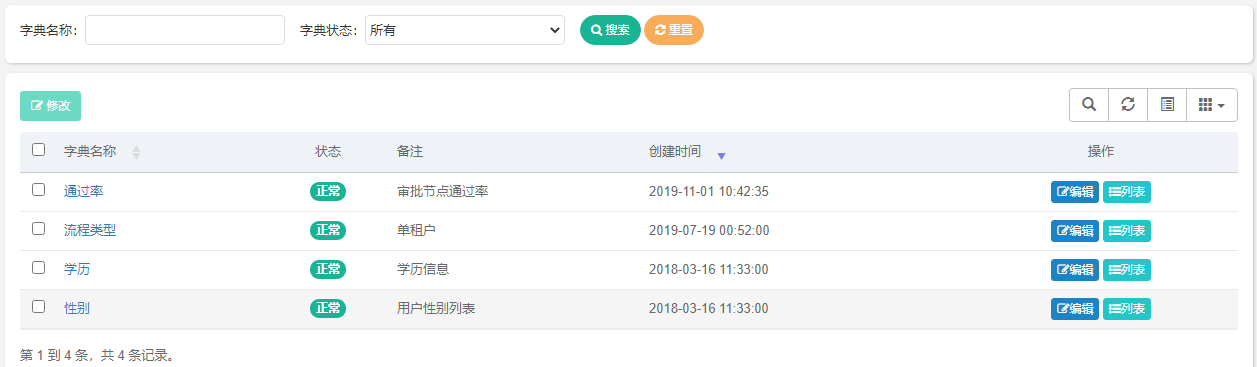Sort by 创建时间 column arrow
The image size is (1257, 367).
(721, 155)
